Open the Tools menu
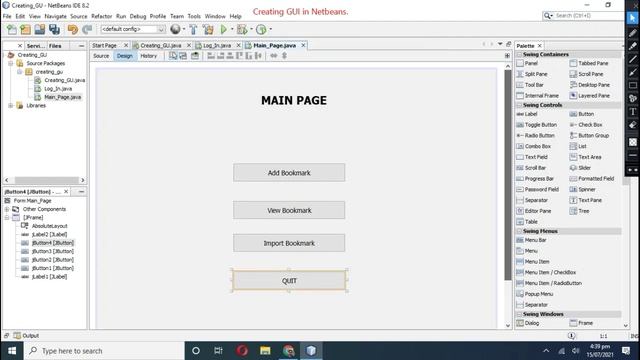The height and width of the screenshot is (360, 640). click(194, 16)
